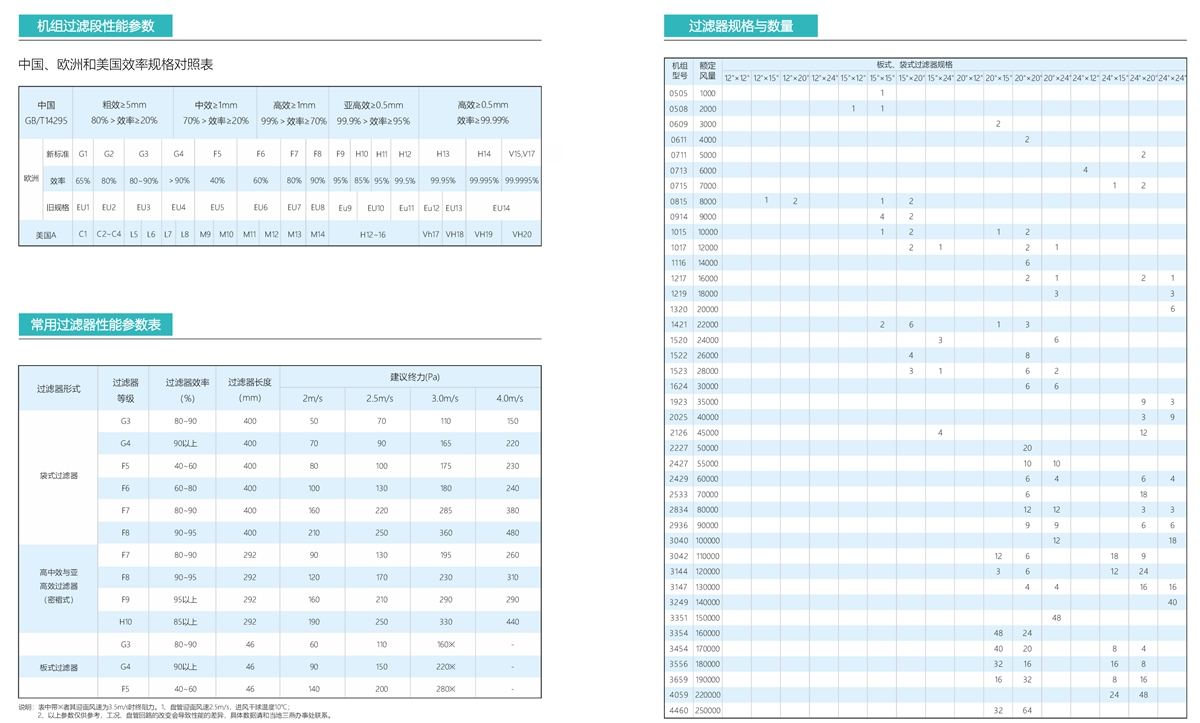Click the 旧规格 row label
The image size is (1200, 723).
(57, 207)
